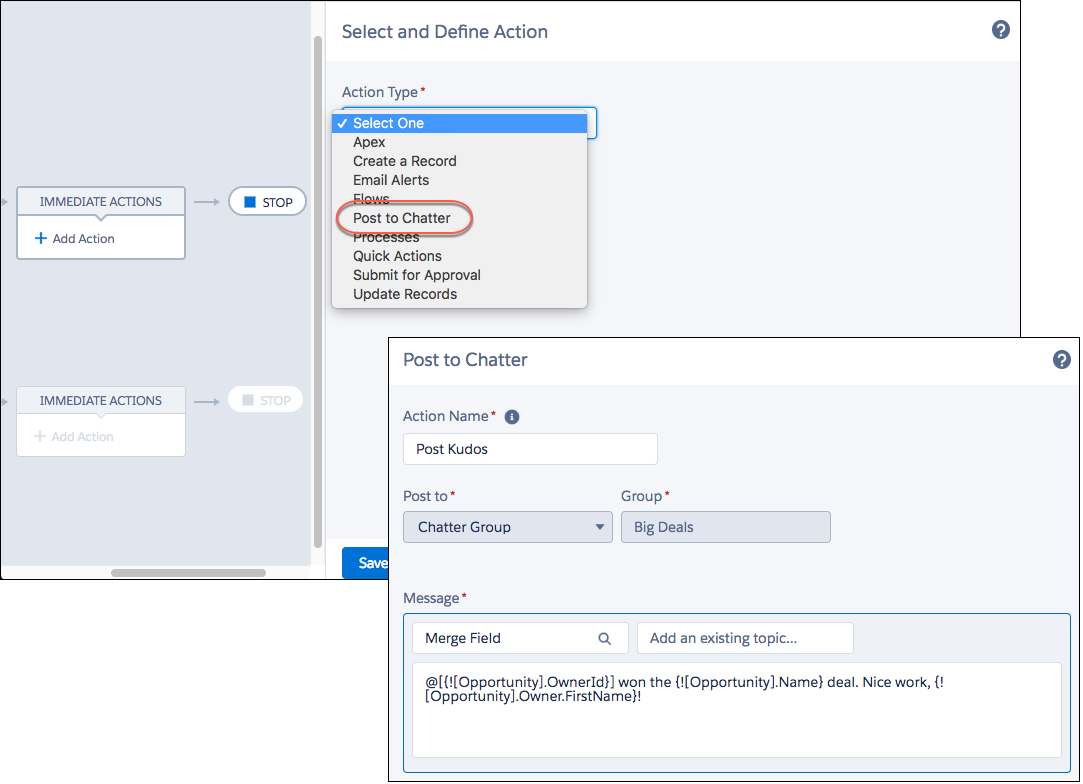Click the Group field containing Big Deals

(726, 527)
